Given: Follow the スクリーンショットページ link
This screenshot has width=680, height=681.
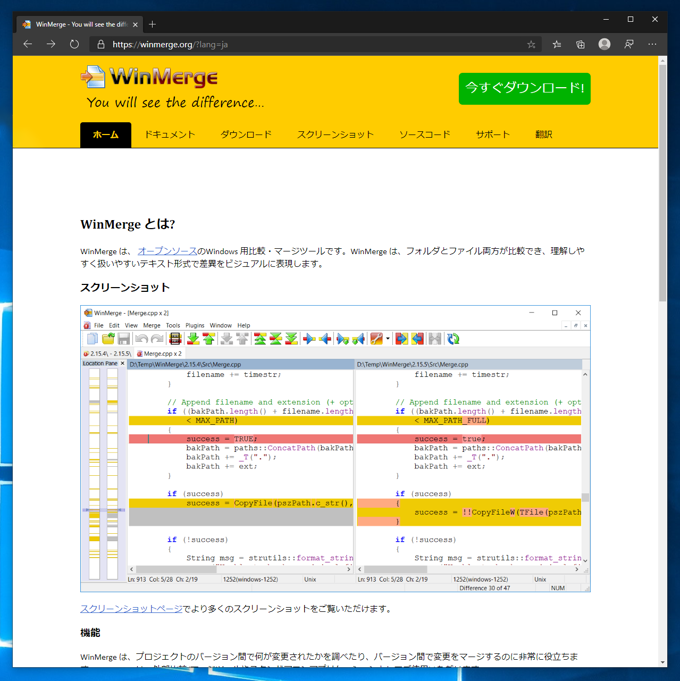Looking at the screenshot, I should [131, 609].
